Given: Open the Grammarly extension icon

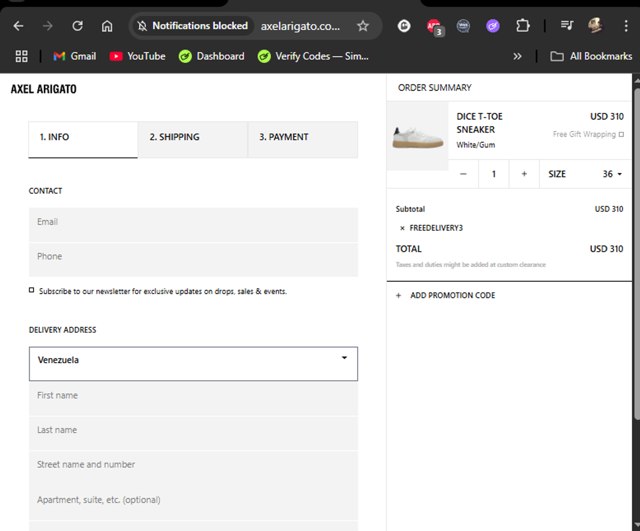Looking at the screenshot, I should point(404,26).
